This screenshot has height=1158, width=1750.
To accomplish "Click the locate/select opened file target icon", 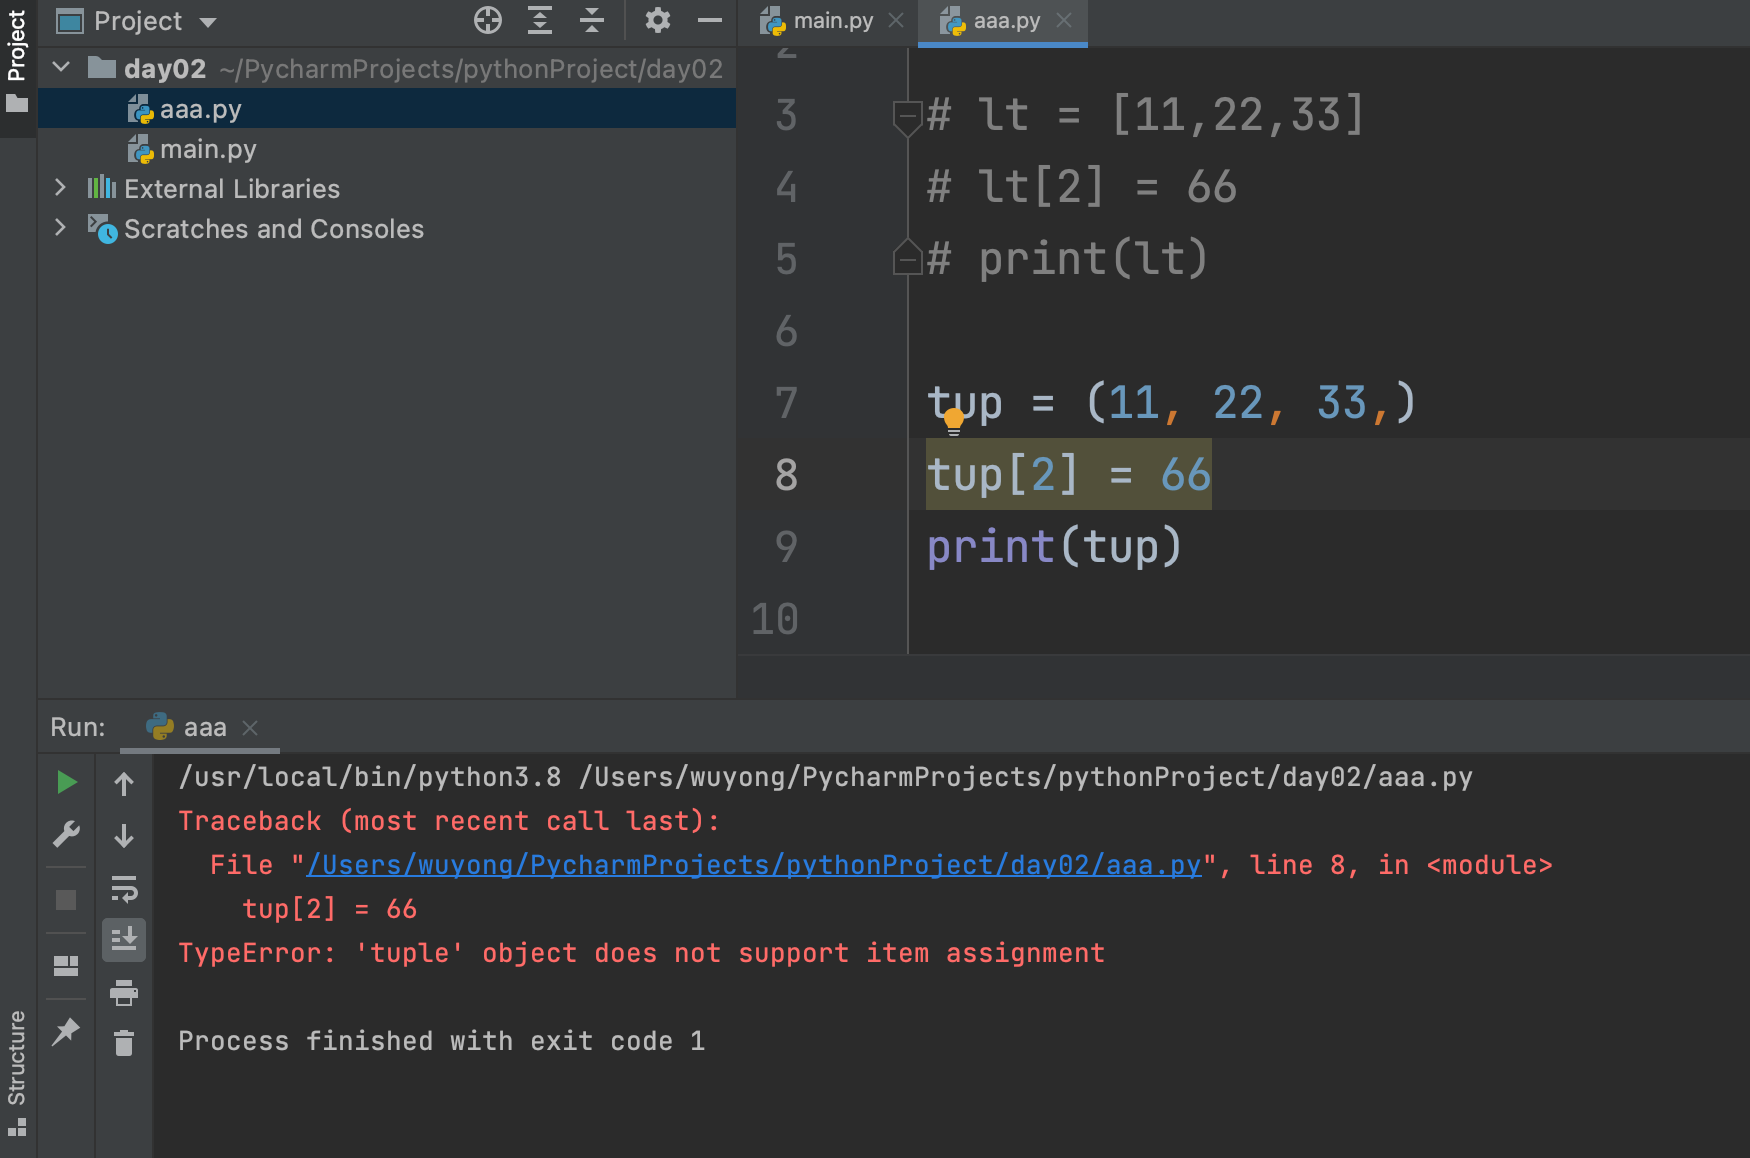I will pyautogui.click(x=488, y=20).
